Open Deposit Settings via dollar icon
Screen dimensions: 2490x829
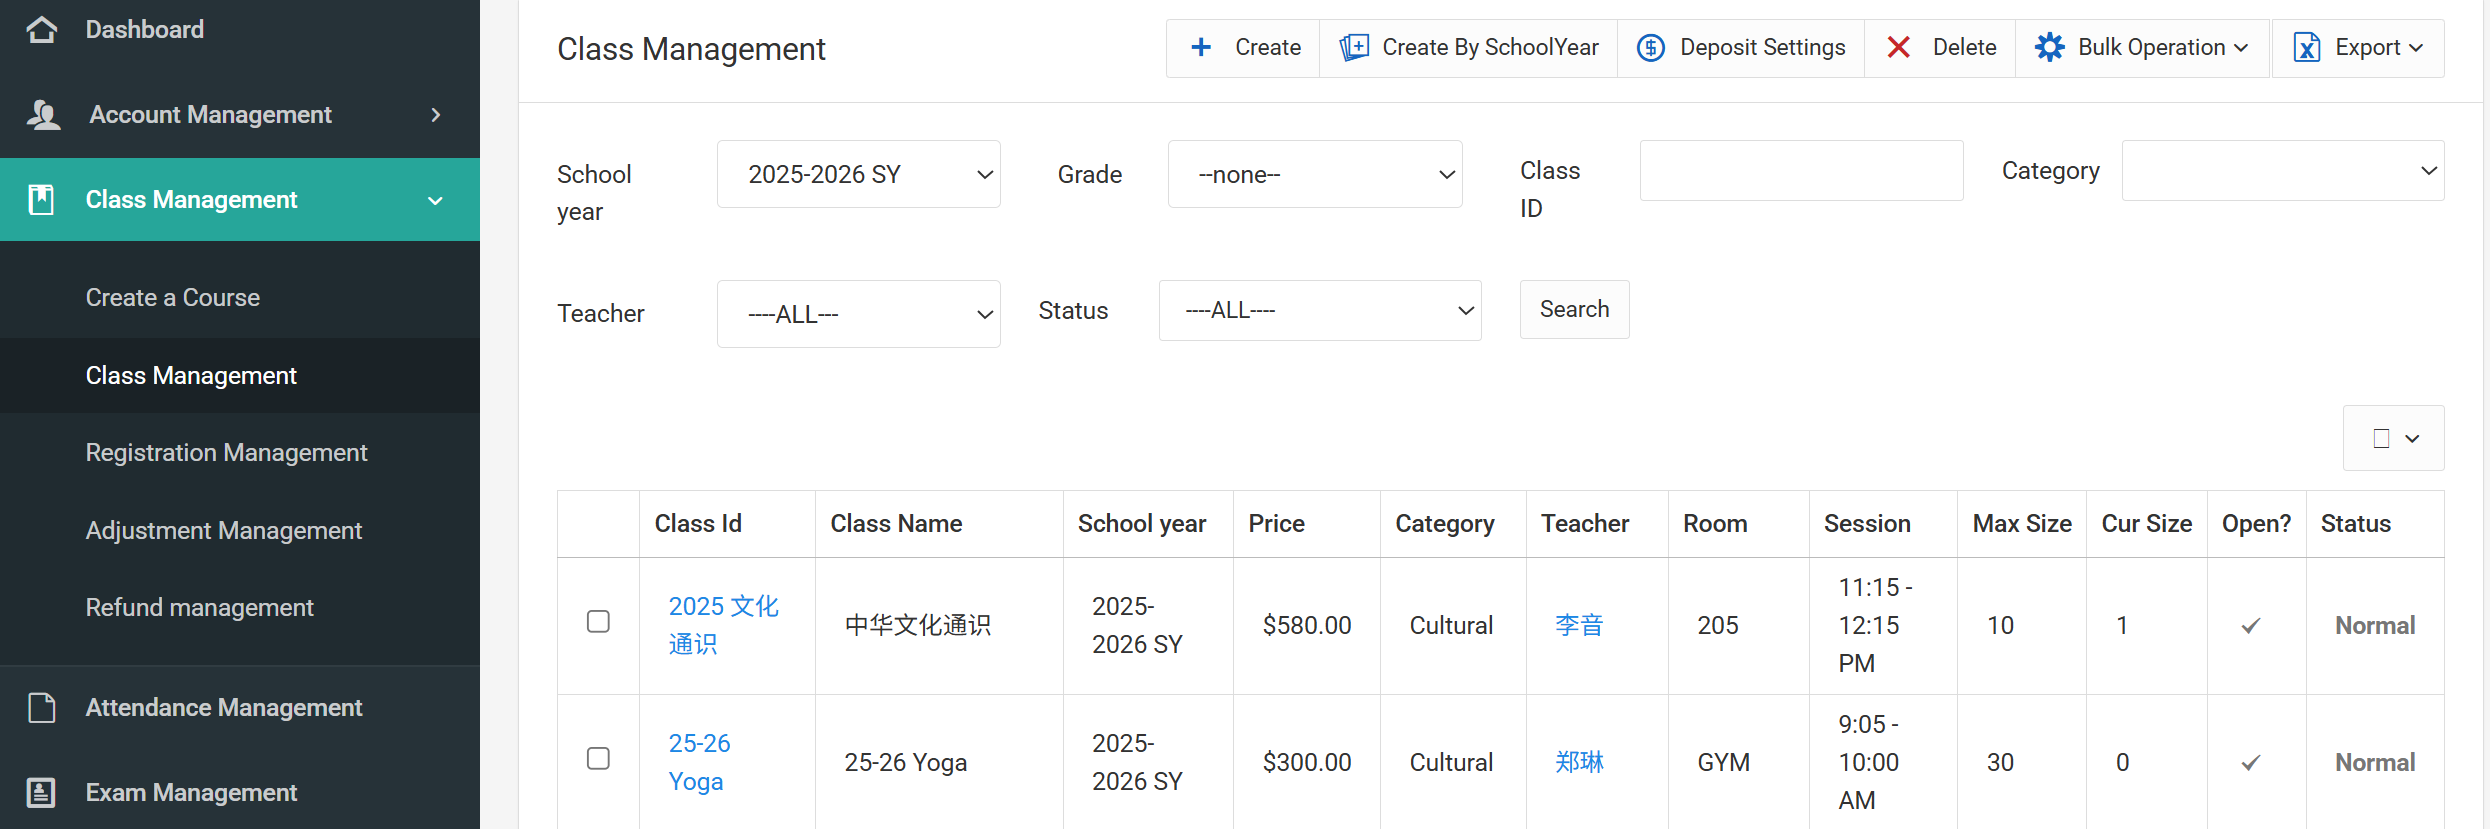[1651, 48]
